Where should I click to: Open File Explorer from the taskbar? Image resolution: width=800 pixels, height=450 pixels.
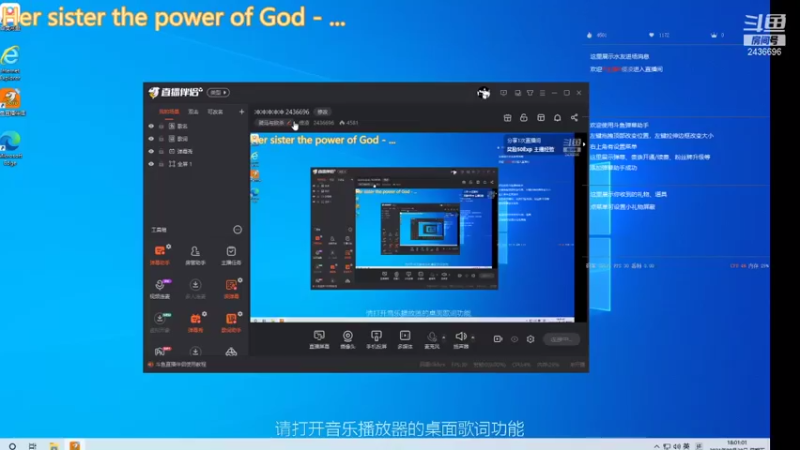(x=54, y=446)
